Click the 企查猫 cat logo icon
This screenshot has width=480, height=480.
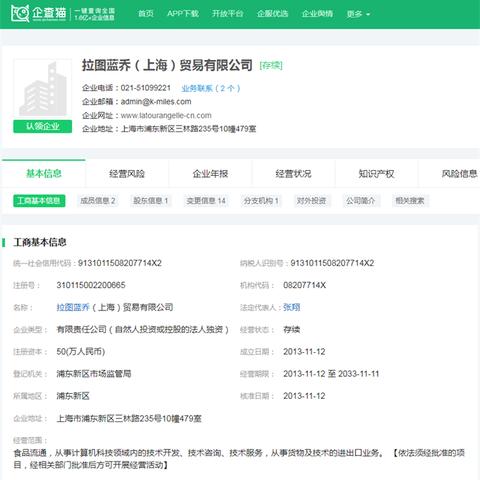20,13
